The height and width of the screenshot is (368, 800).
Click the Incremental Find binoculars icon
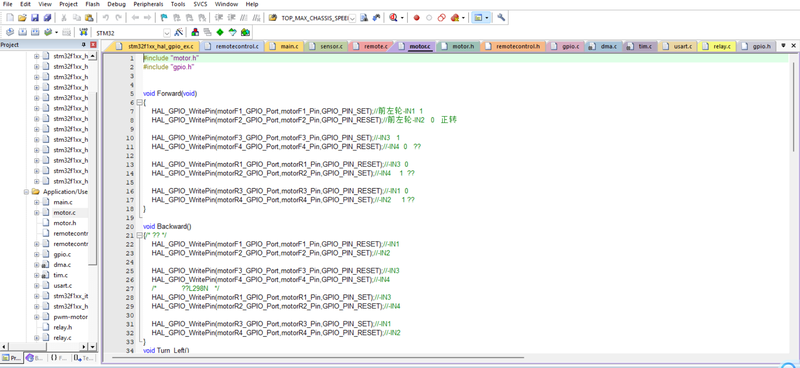tap(377, 17)
